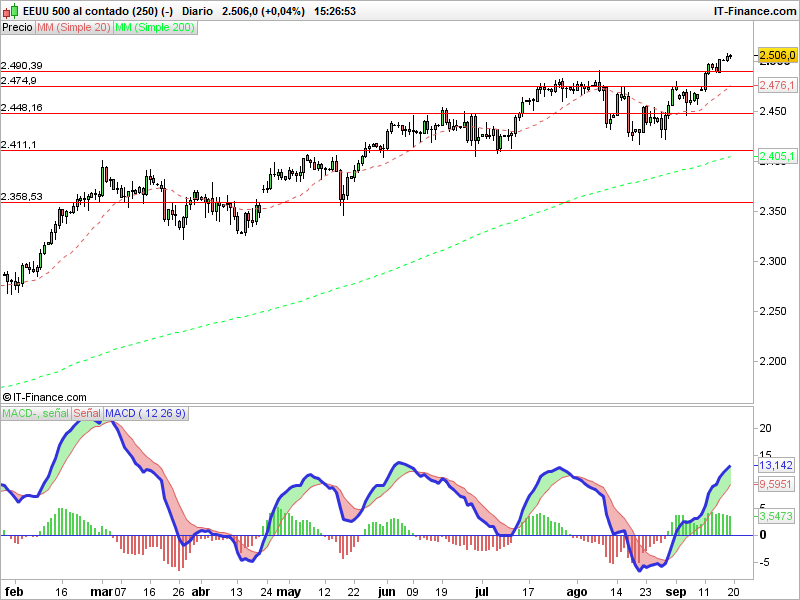The image size is (800, 600).
Task: Click the MACD value tag 13,142
Action: point(776,465)
